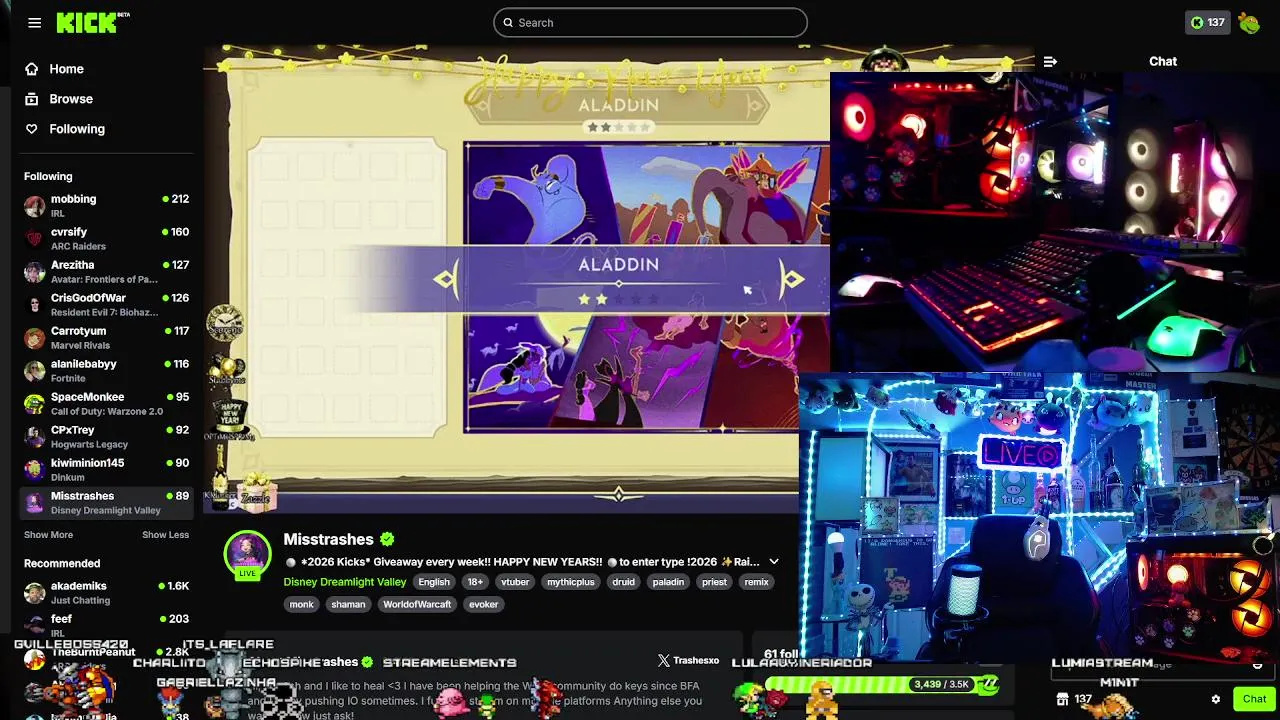Open CPxTrey's Hogwarts Legacy channel
The height and width of the screenshot is (720, 1280).
[107, 437]
